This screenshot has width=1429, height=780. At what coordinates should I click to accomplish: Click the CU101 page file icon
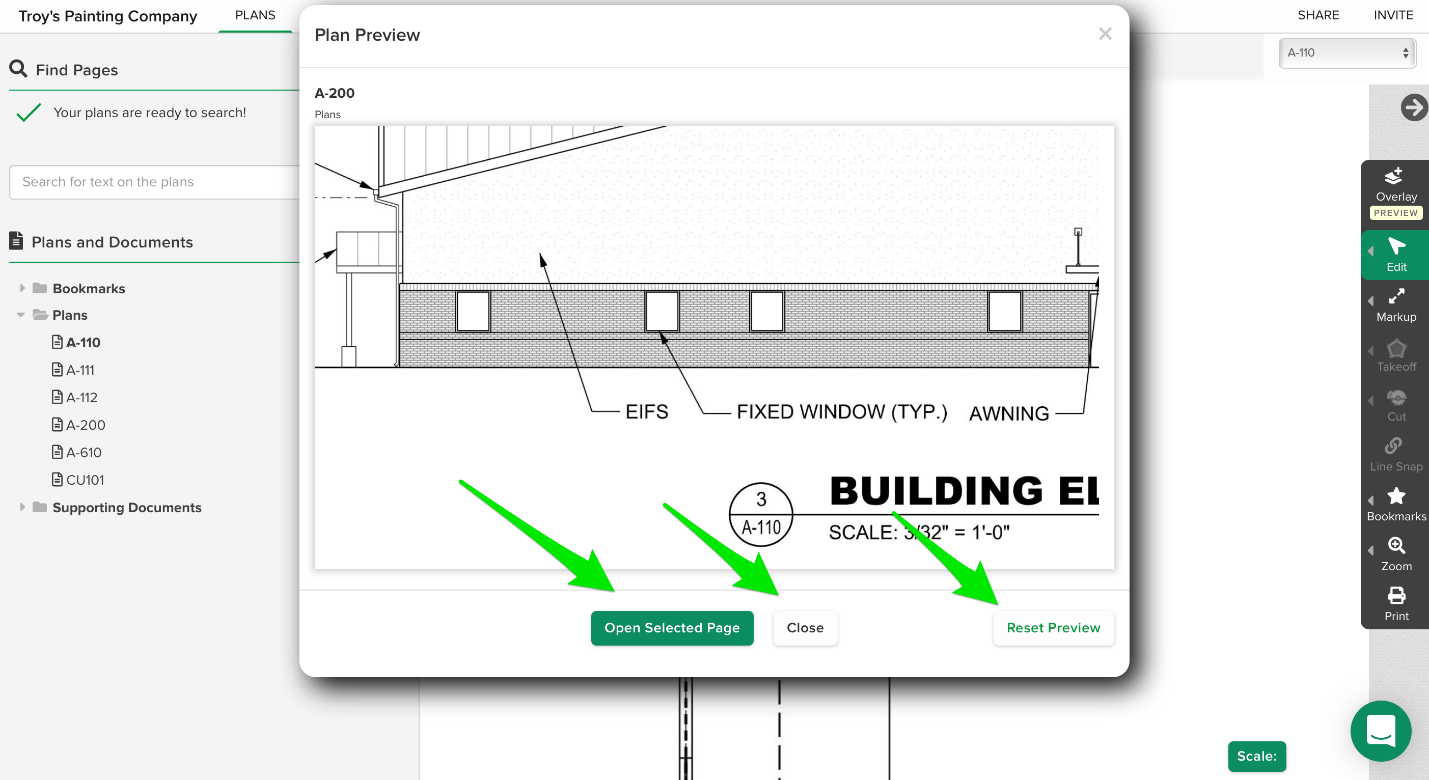[x=57, y=480]
